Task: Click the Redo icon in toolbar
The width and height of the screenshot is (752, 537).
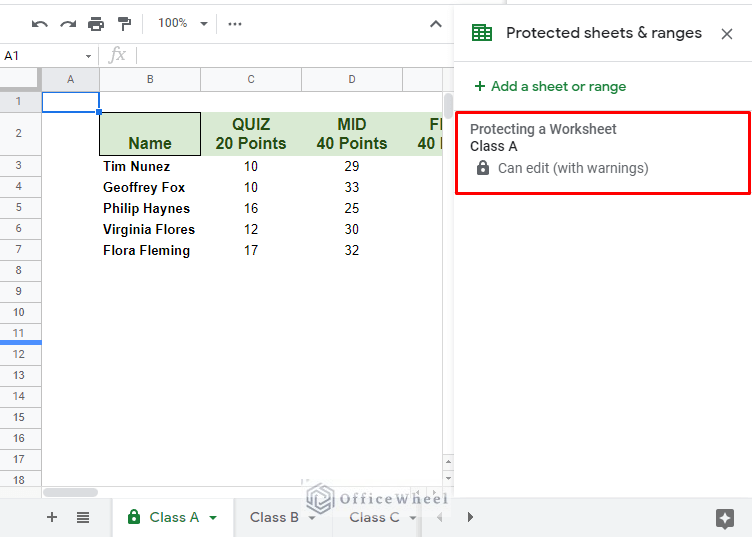Action: click(x=68, y=23)
